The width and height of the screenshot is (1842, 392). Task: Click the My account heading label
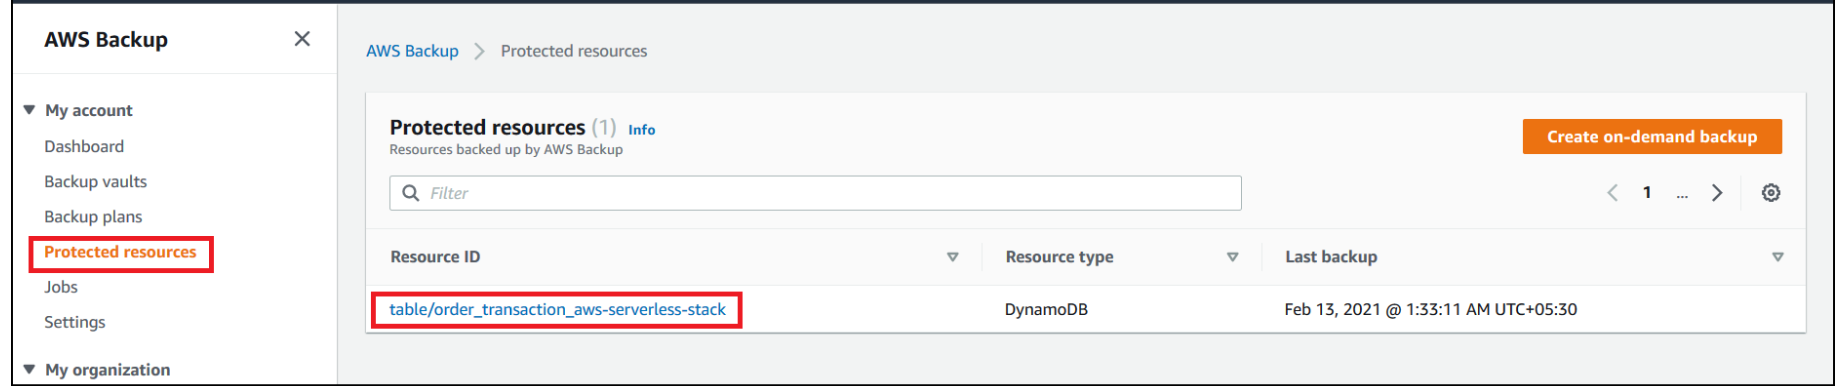click(89, 110)
